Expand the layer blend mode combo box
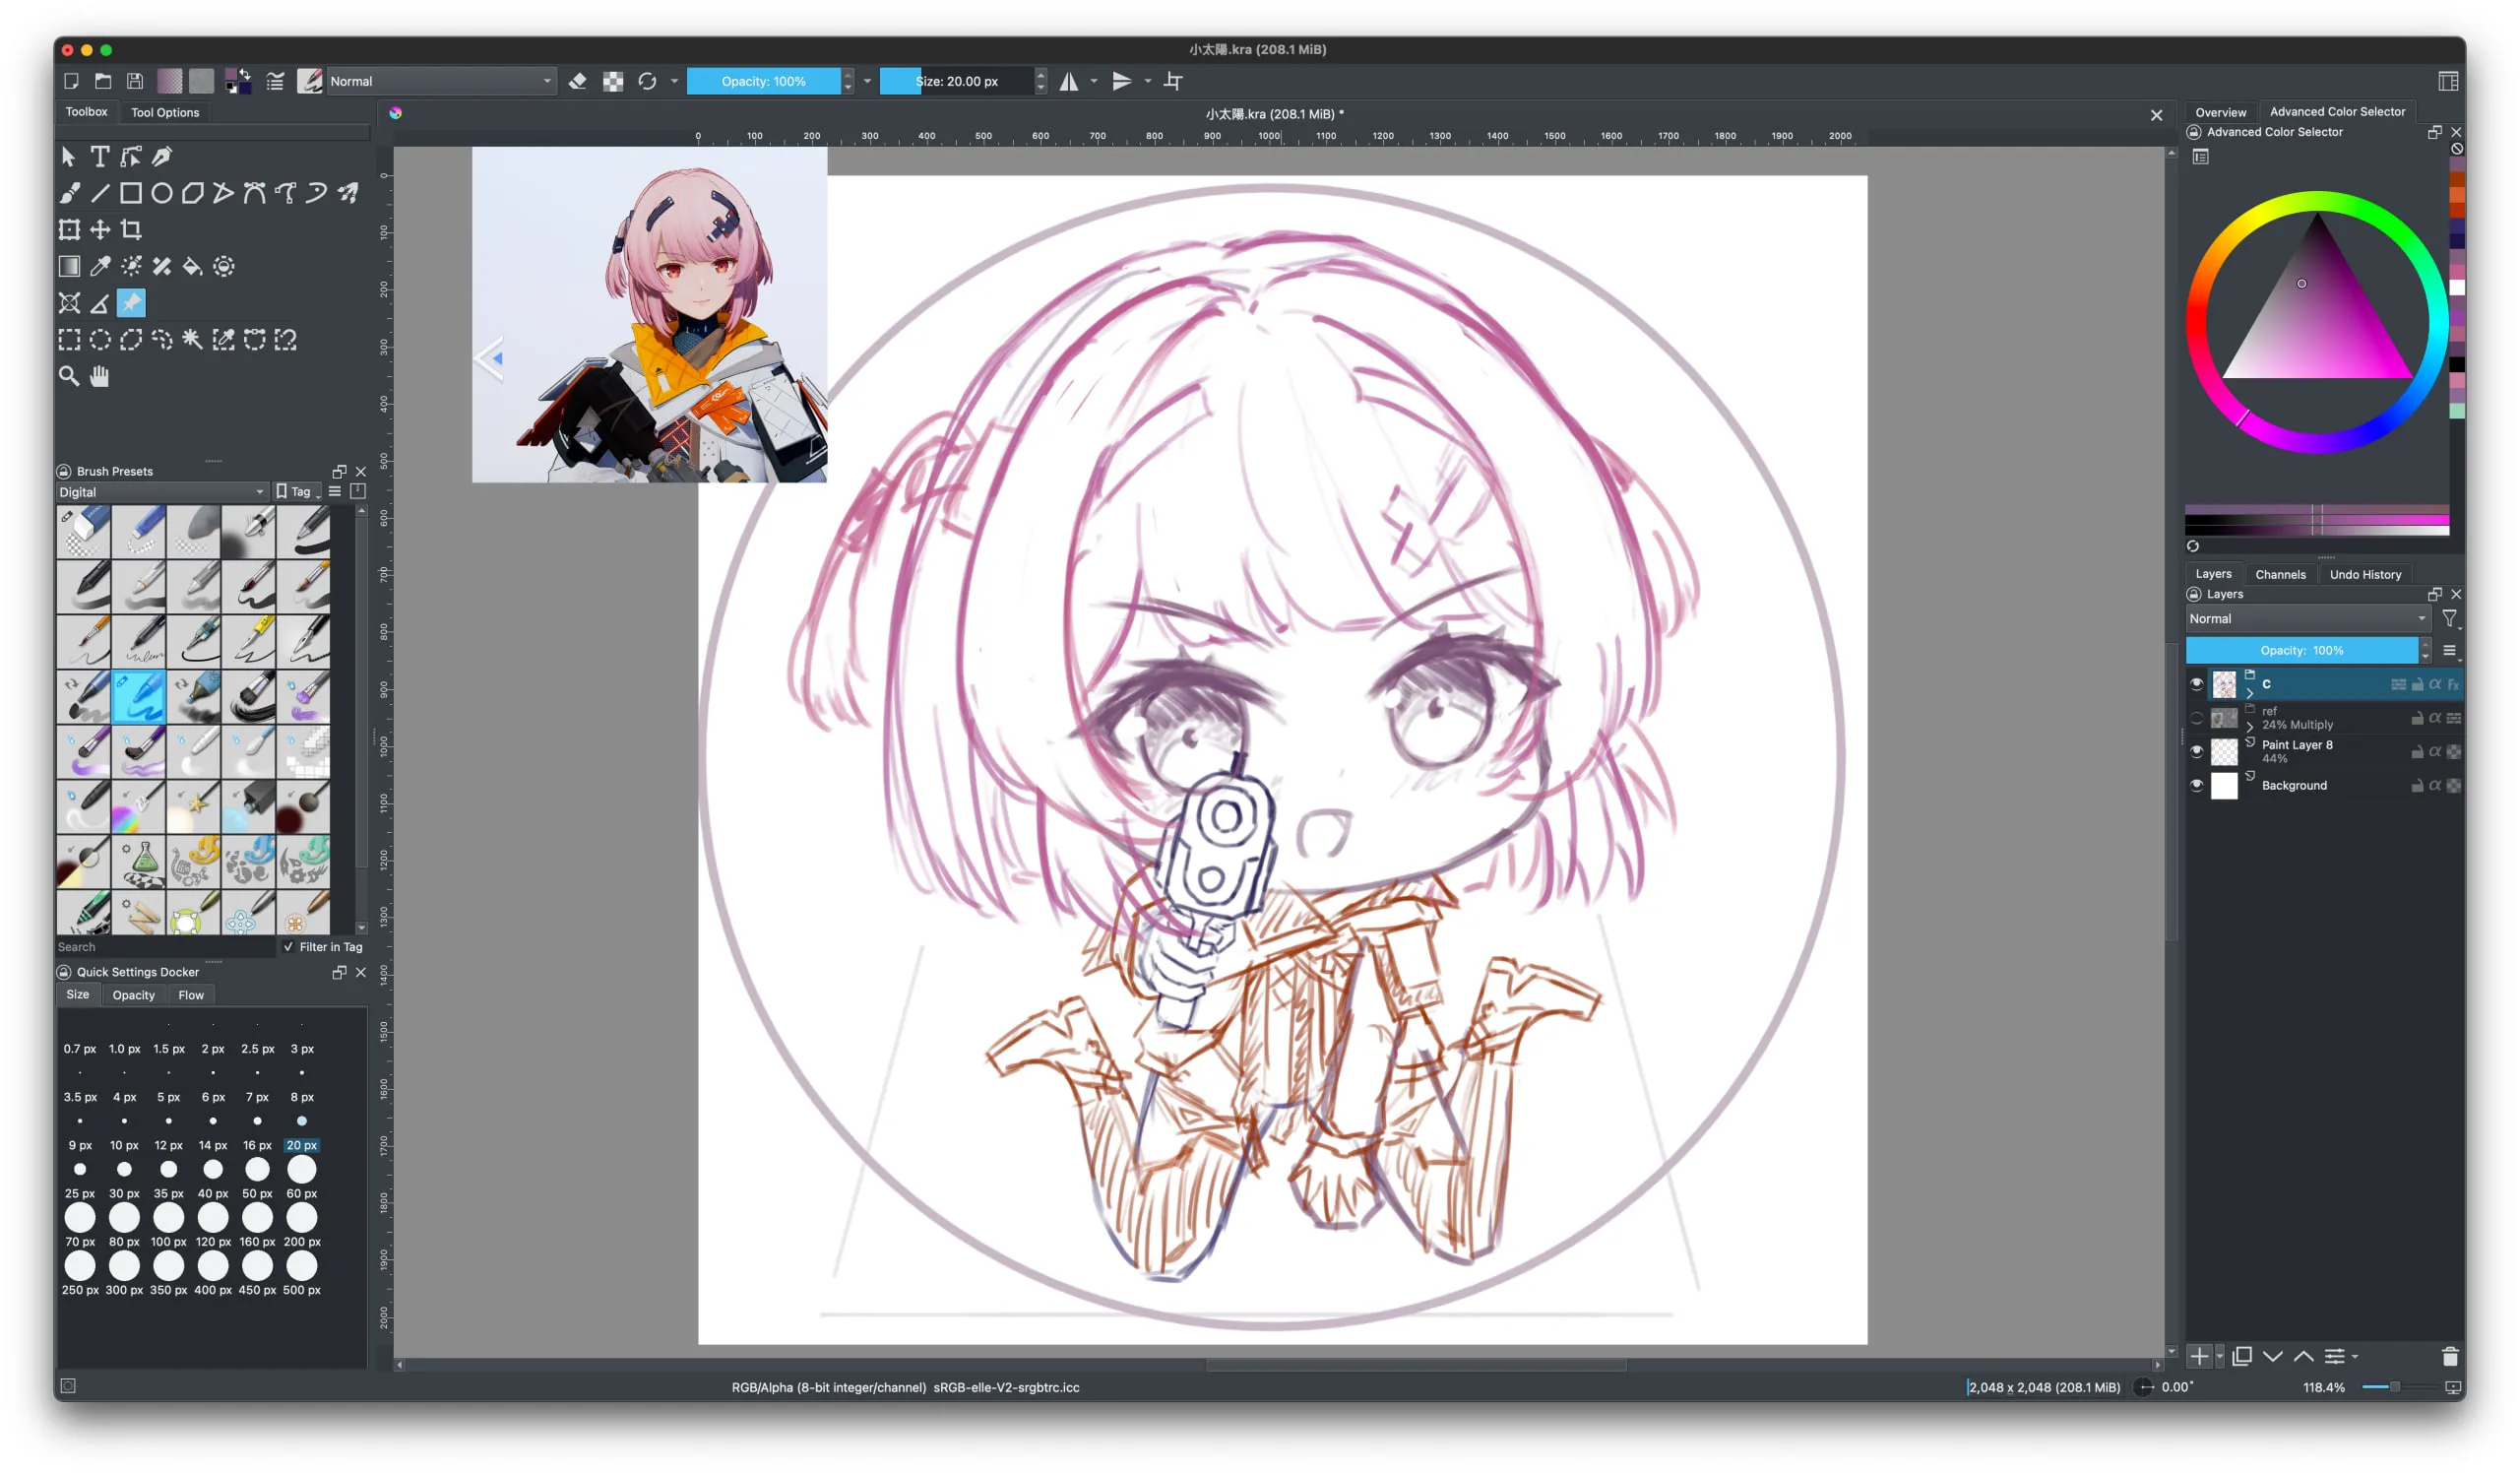Screen dimensions: 2520x1473 2306,619
